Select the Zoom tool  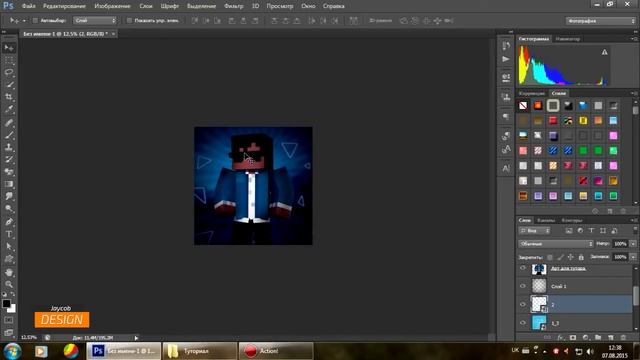tap(9, 284)
